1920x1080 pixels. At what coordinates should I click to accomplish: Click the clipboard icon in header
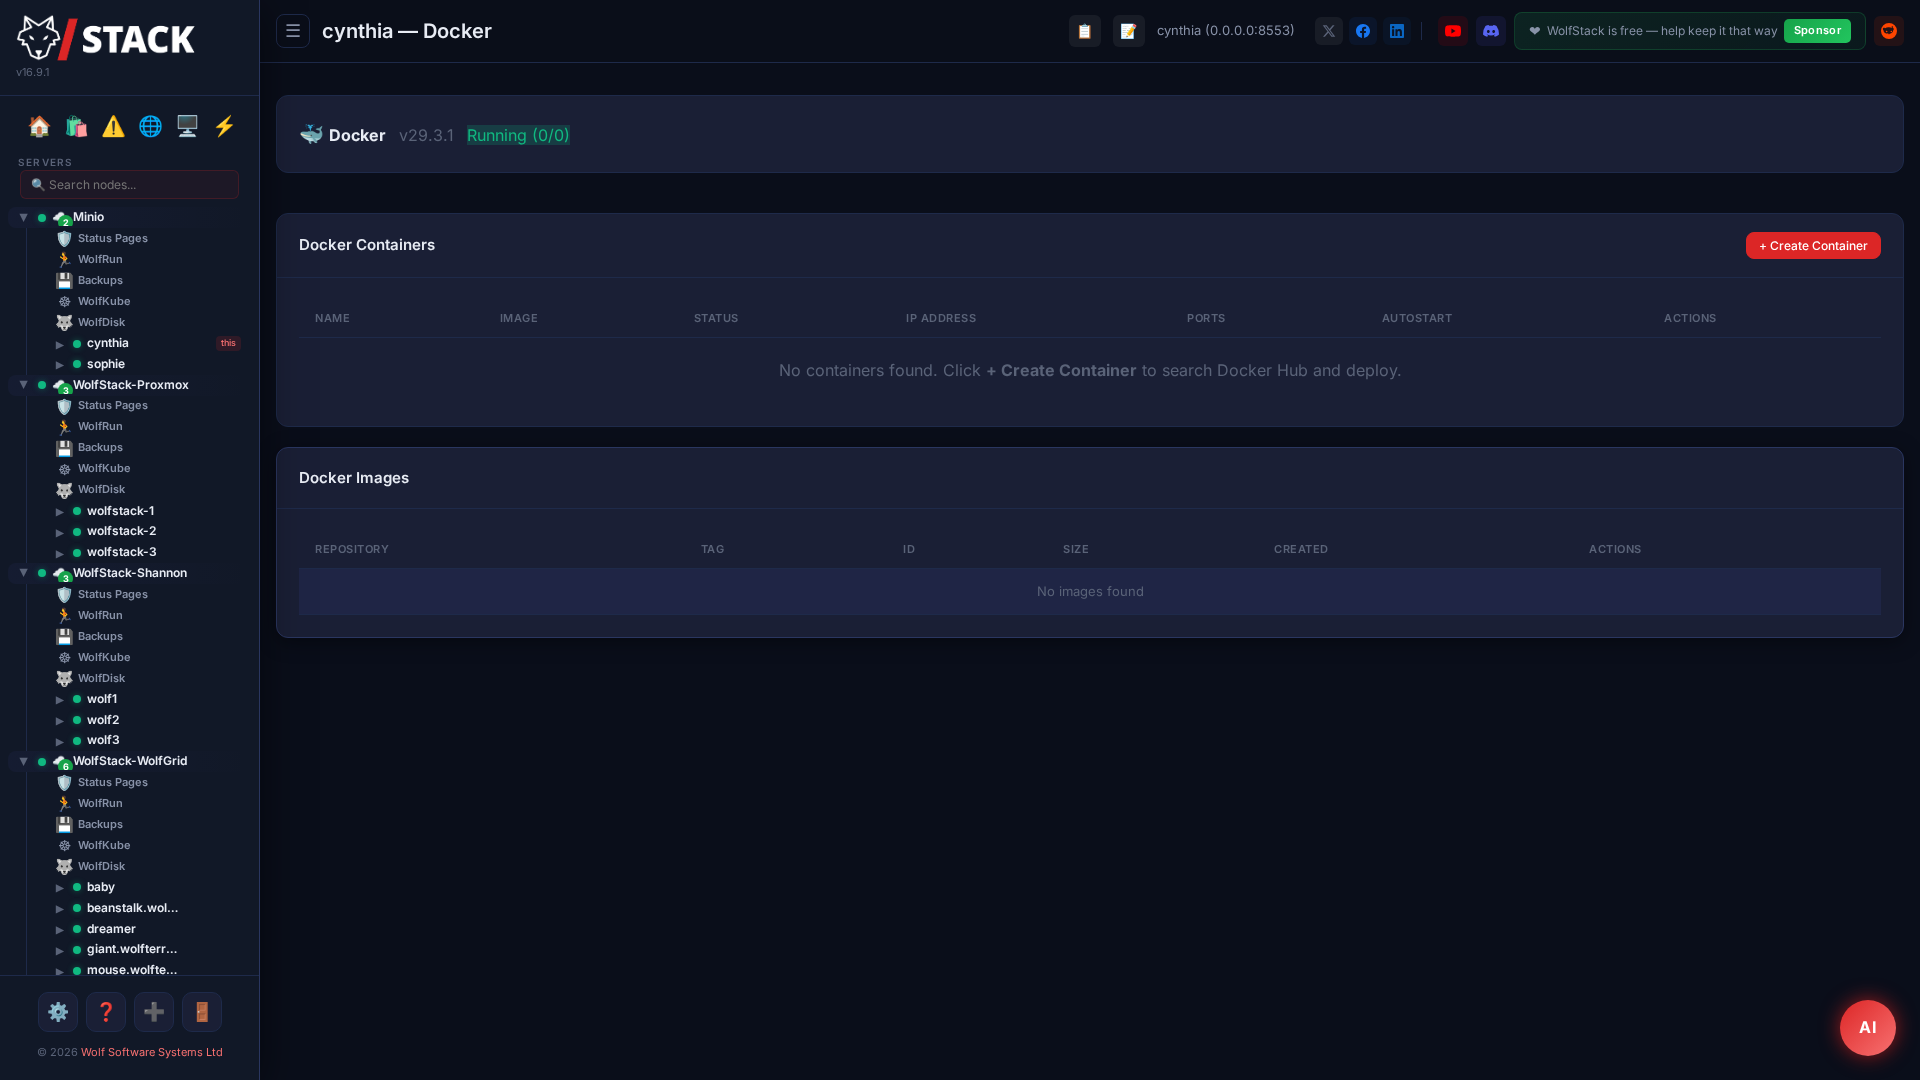(x=1085, y=31)
